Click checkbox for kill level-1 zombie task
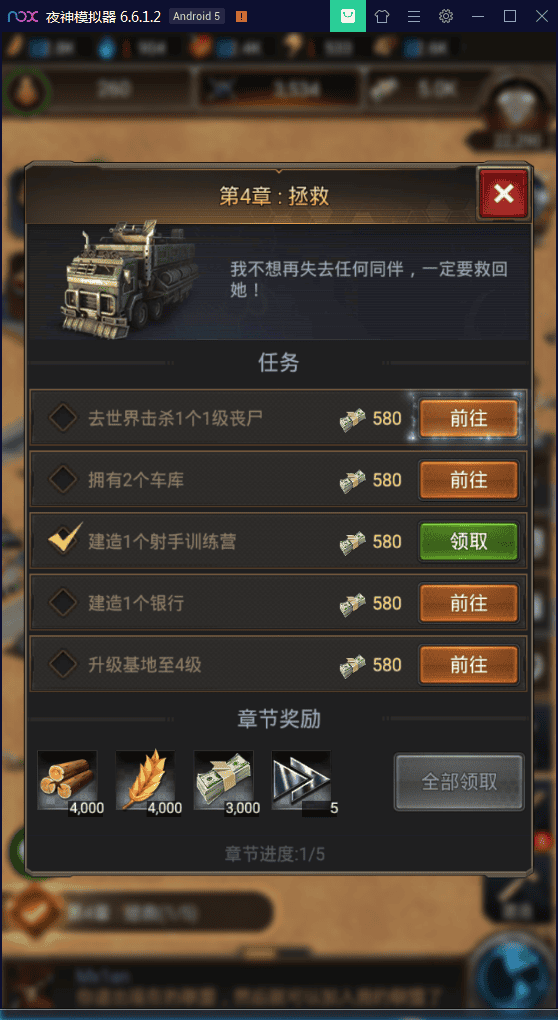 64,418
